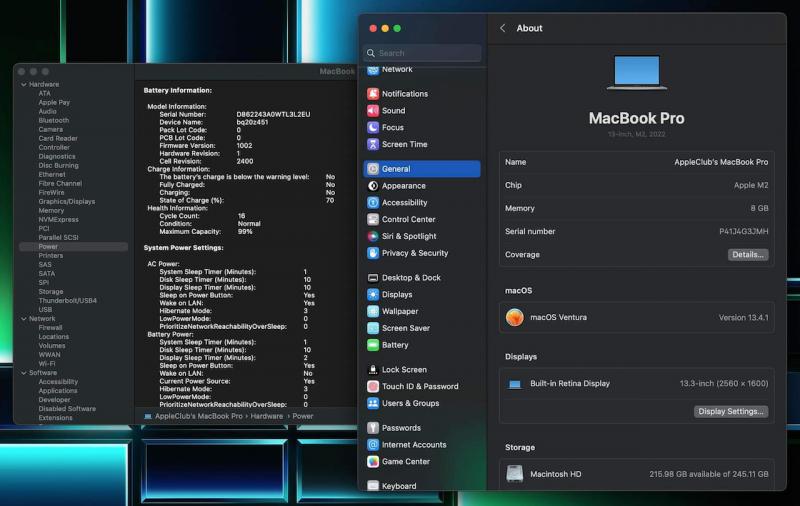Screen dimensions: 800x506
Task: Collapse the Network tree in System Information
Action: click(23, 318)
